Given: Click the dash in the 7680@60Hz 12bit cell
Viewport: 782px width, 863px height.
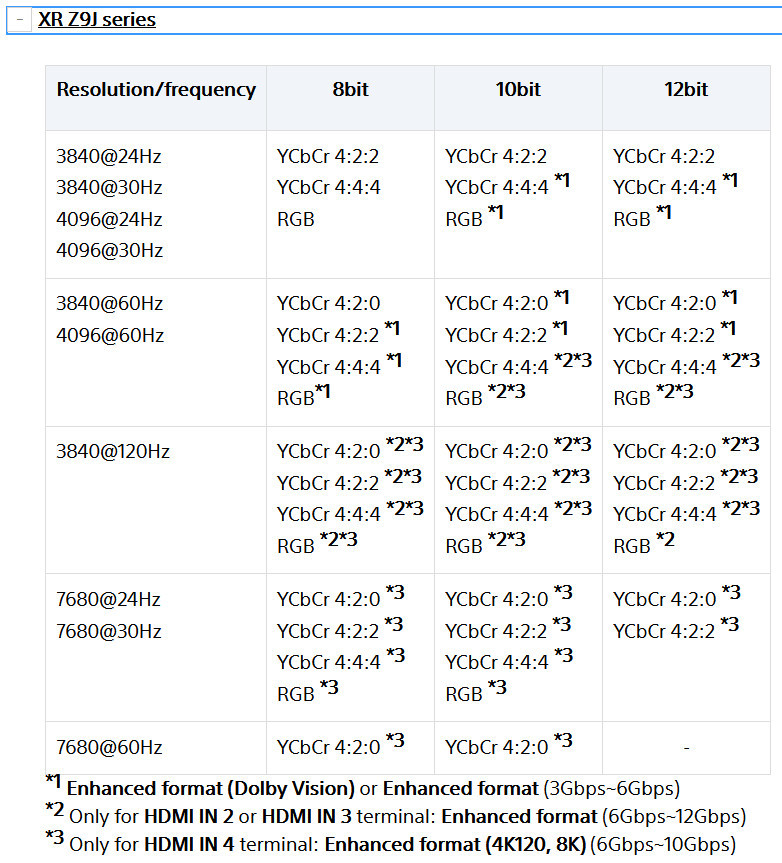Looking at the screenshot, I should [686, 748].
